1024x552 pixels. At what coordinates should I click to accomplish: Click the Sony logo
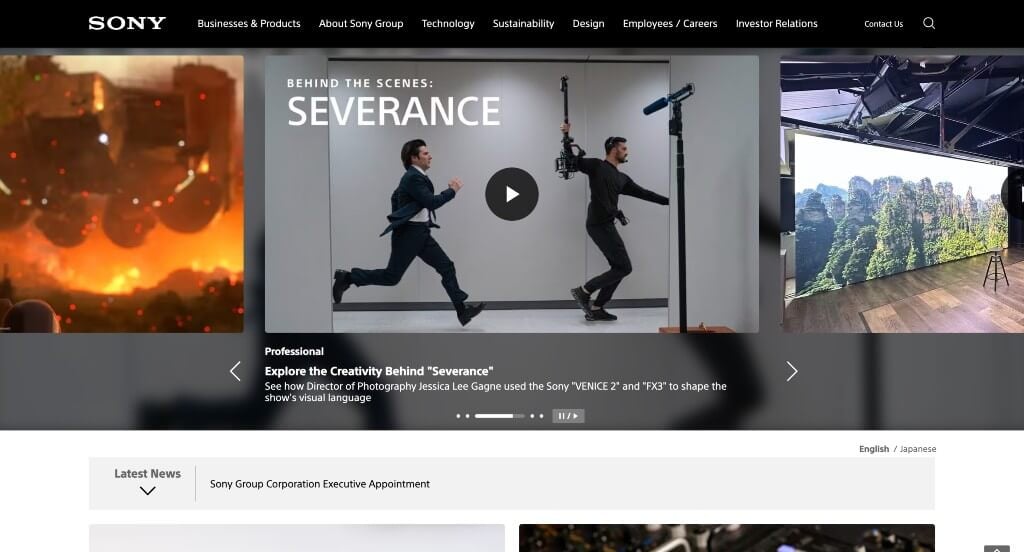127,24
